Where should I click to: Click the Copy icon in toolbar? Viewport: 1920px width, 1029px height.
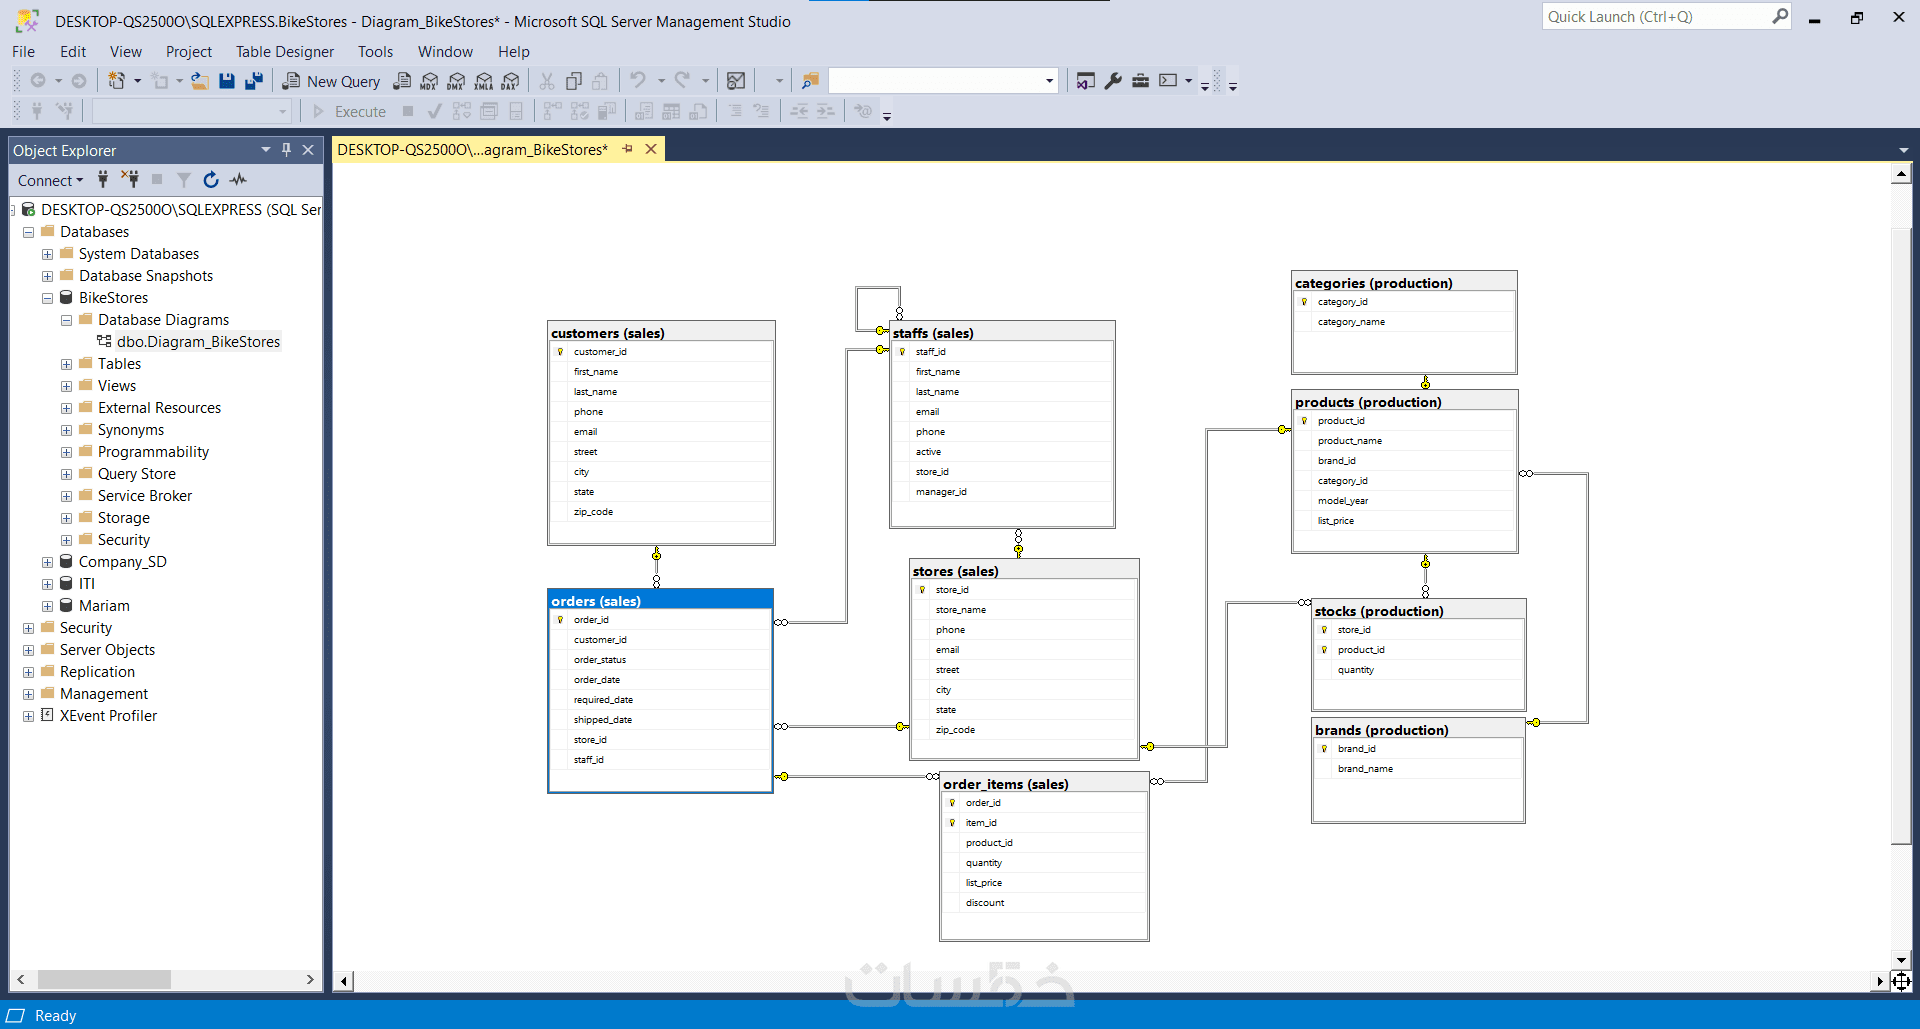(x=574, y=81)
